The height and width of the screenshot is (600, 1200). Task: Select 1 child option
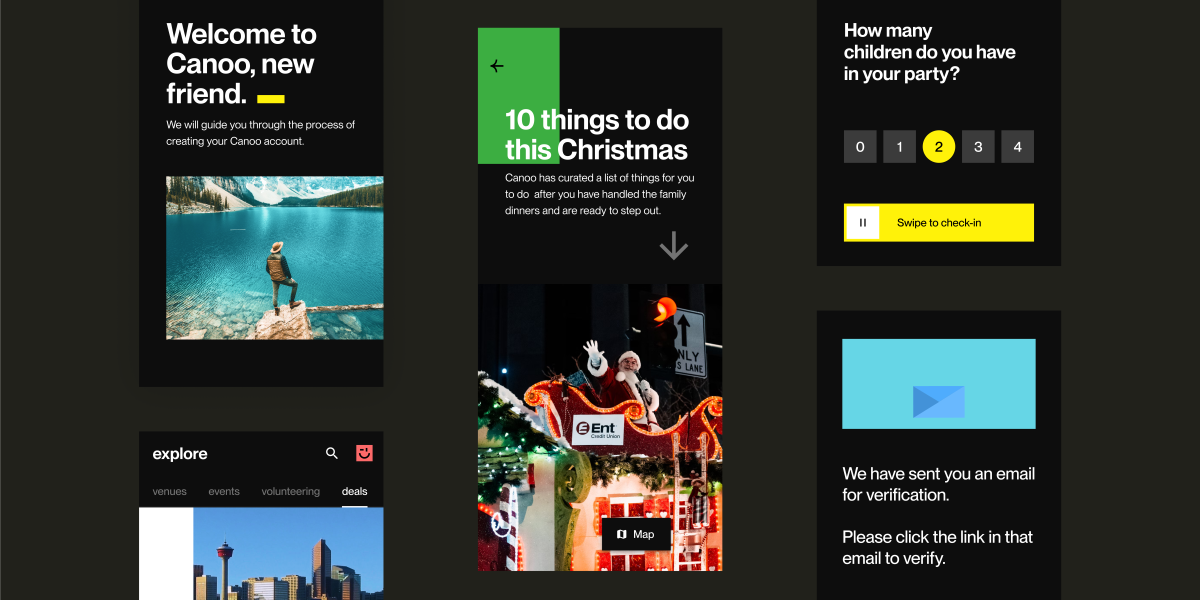point(899,147)
